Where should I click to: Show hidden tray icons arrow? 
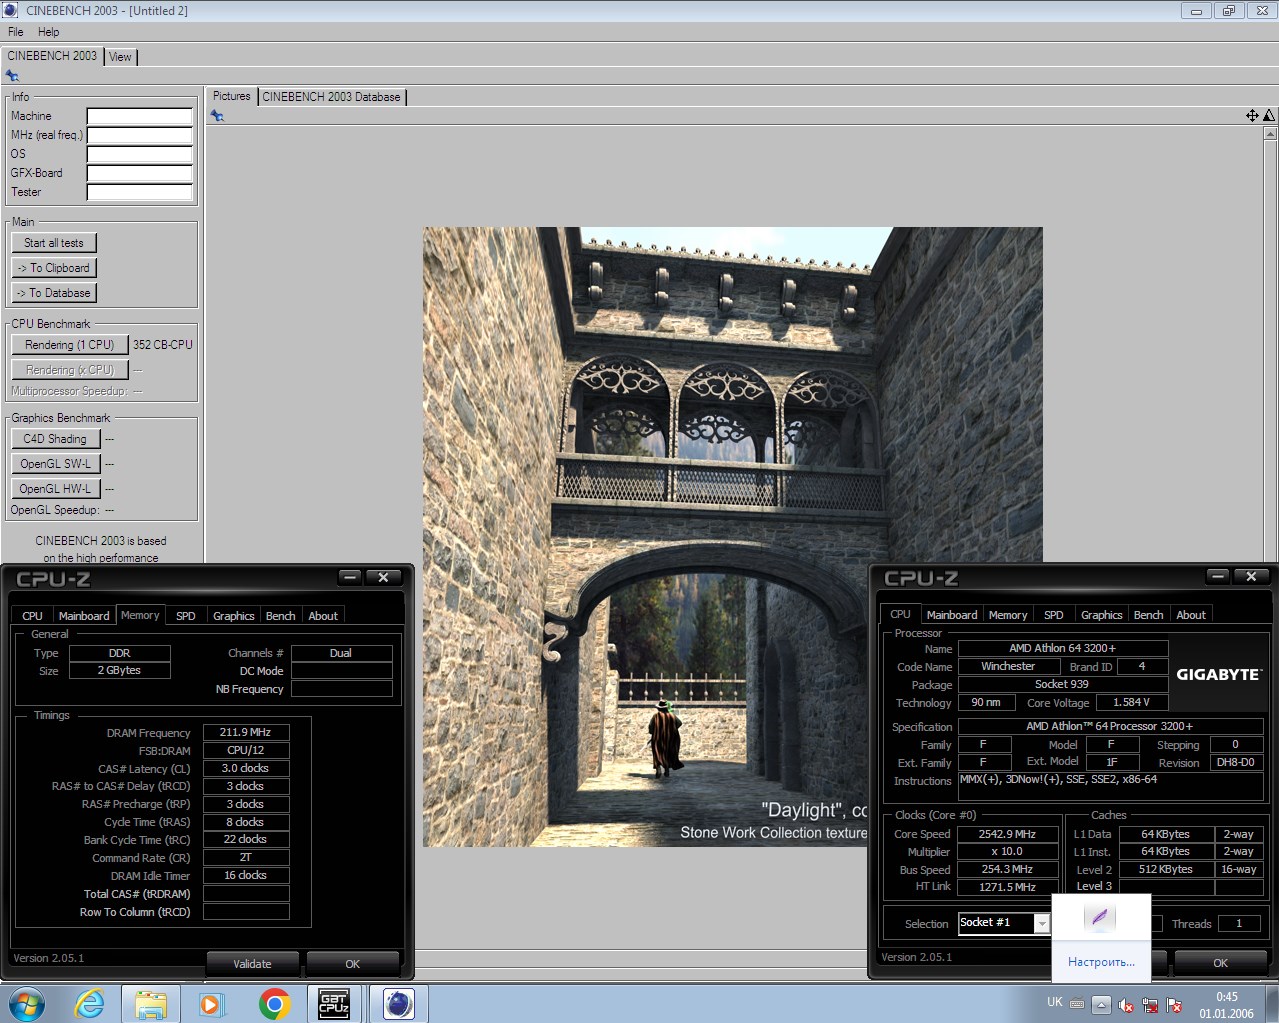(x=1101, y=1004)
